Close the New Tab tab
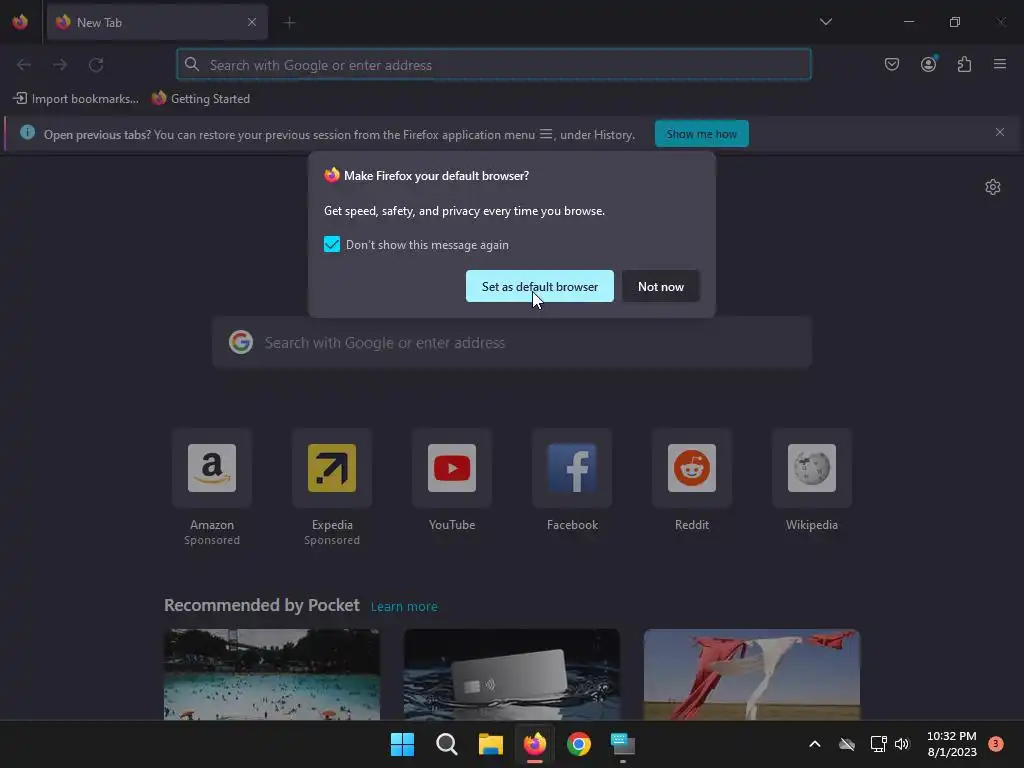The image size is (1024, 768). [x=252, y=22]
